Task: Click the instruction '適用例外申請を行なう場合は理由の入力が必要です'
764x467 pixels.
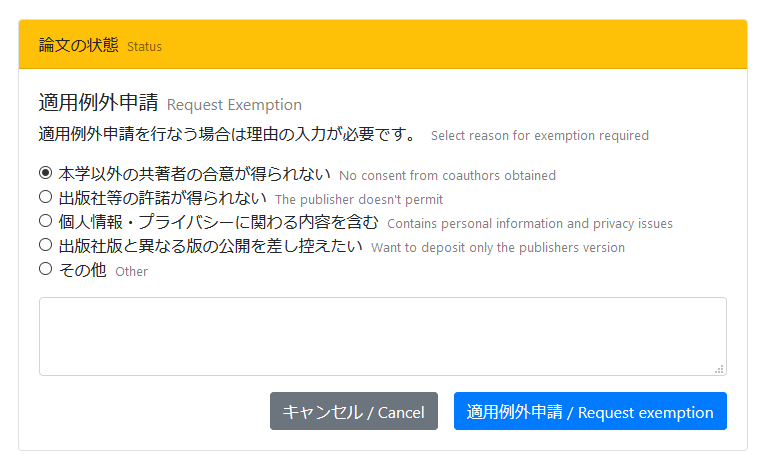Action: pos(227,134)
